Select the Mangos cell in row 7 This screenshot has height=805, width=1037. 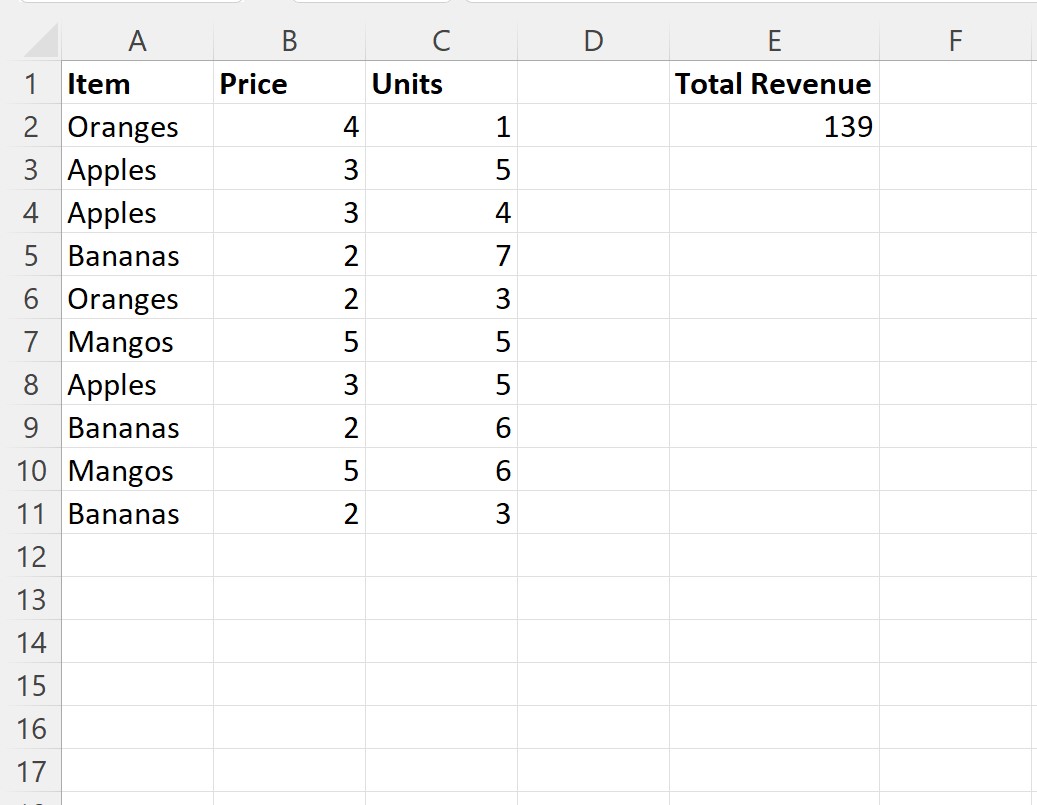point(138,341)
